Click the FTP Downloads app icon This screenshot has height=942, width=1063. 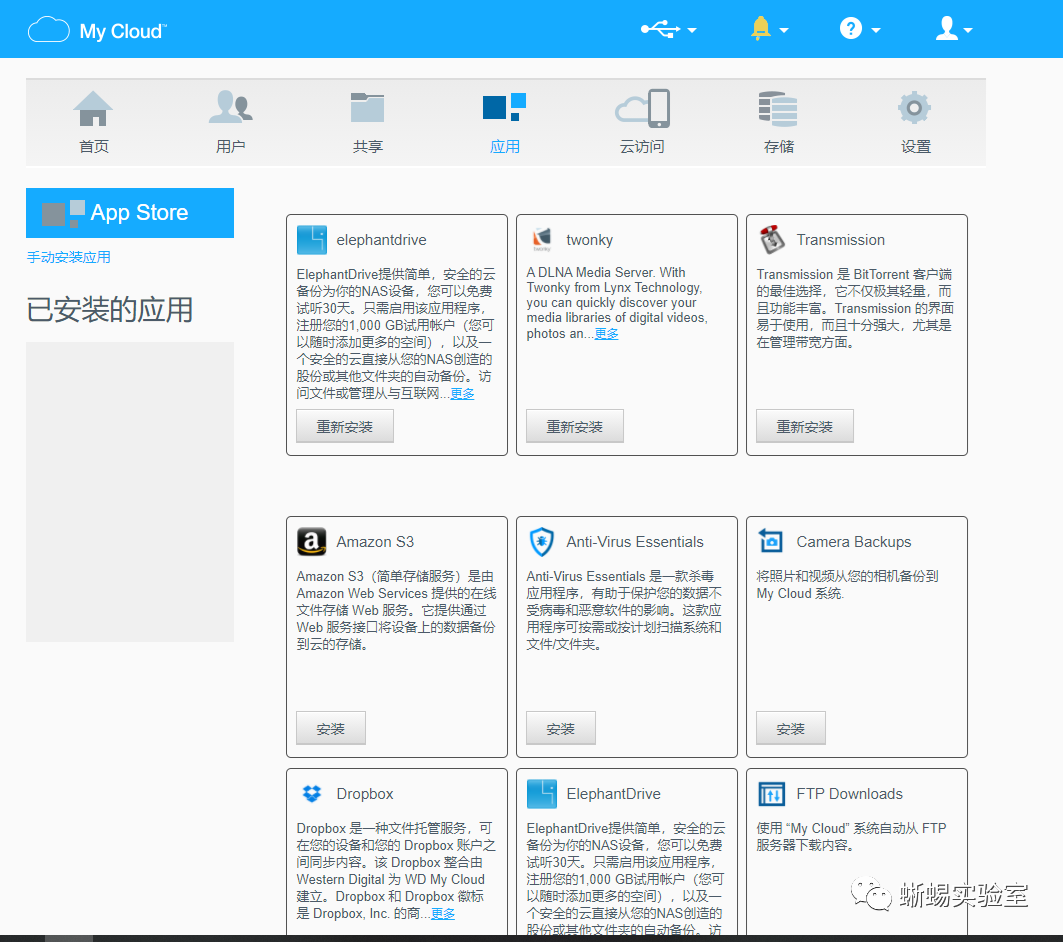click(771, 794)
